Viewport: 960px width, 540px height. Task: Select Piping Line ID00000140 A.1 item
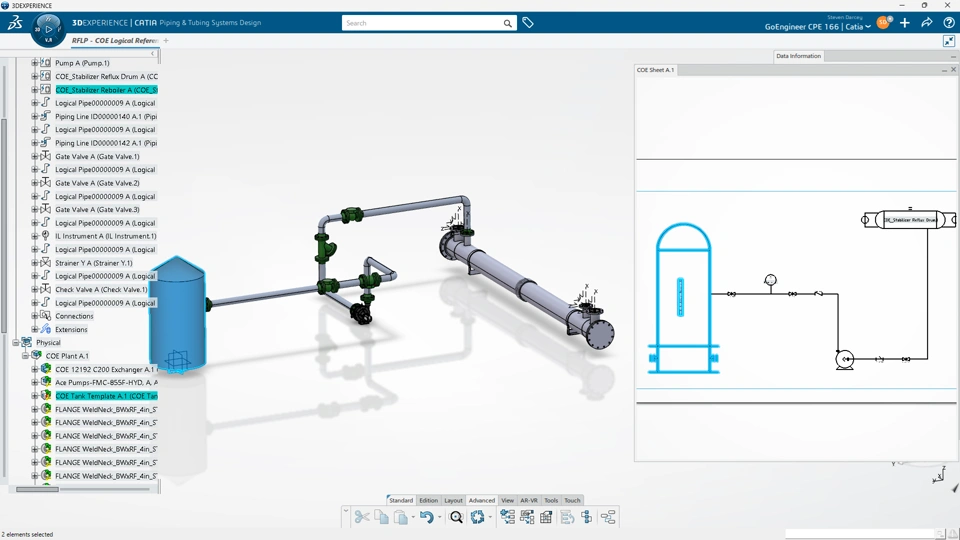pos(106,116)
